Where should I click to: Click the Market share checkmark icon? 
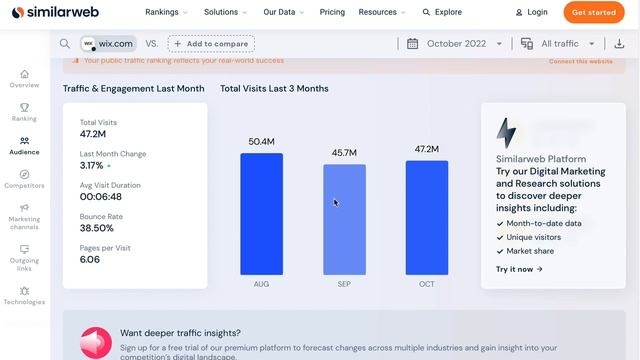tap(500, 251)
